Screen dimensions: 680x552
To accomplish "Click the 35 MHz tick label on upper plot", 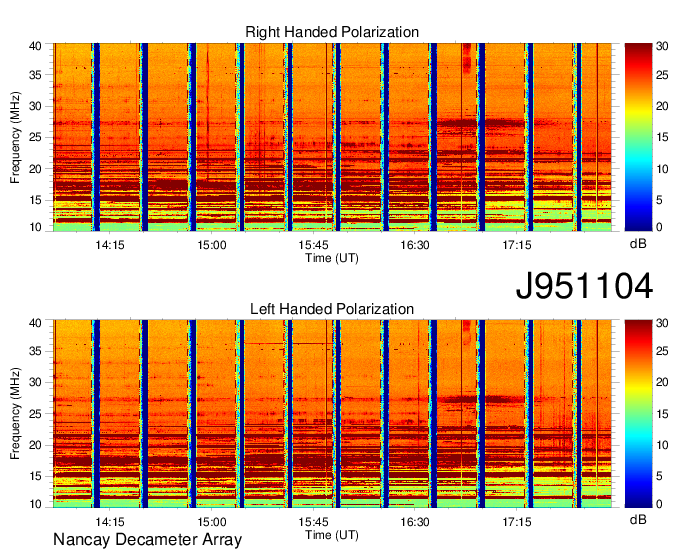I will 36,75.
